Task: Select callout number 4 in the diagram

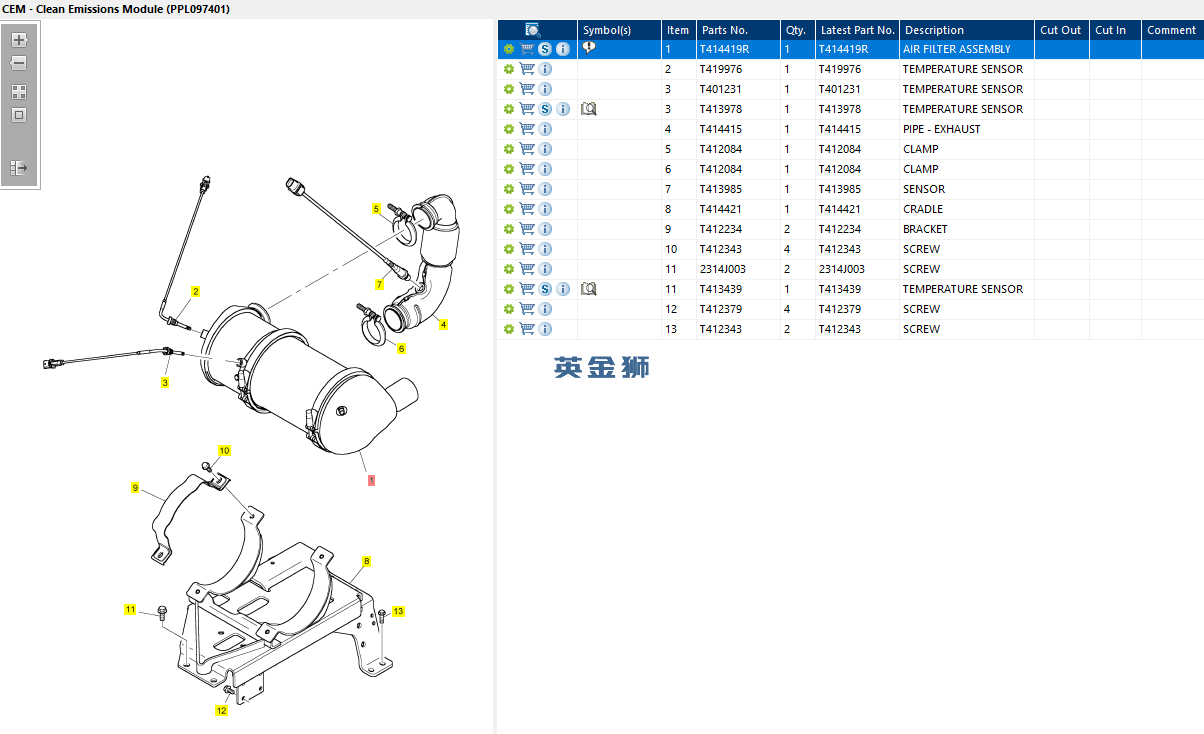Action: point(443,324)
